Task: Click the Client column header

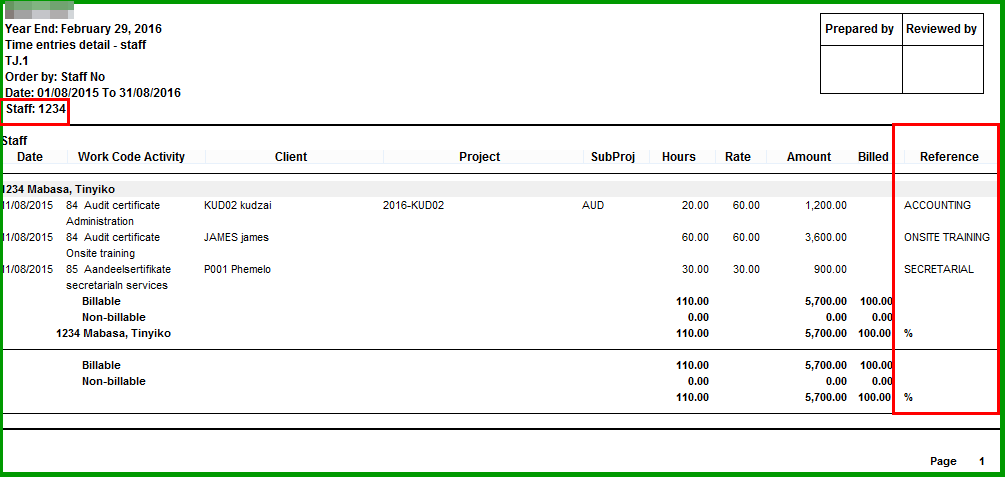Action: (291, 157)
